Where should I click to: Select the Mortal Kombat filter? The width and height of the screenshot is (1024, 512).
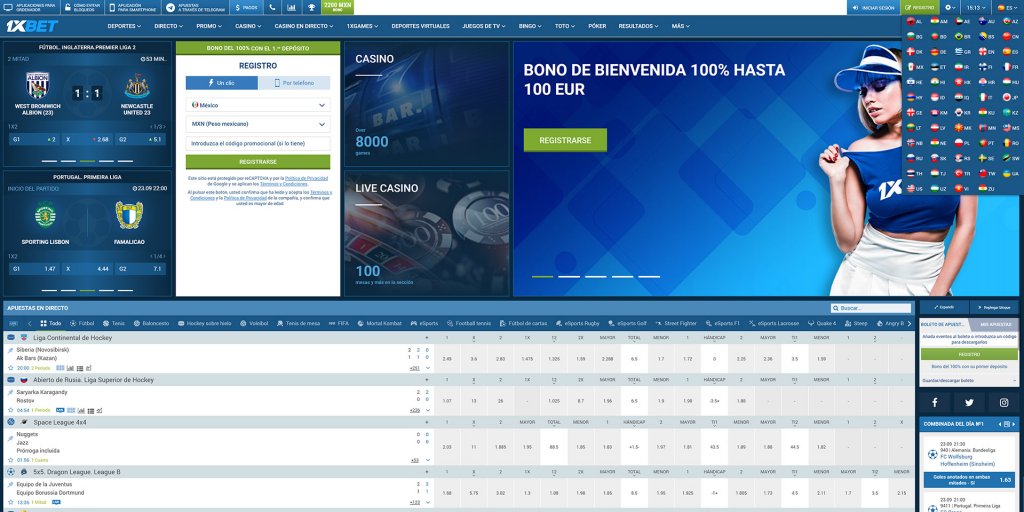[x=379, y=323]
